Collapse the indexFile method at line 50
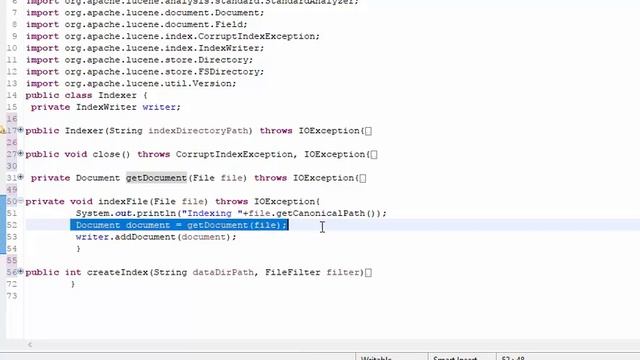Screen dimensions: 640x360 click(x=20, y=201)
